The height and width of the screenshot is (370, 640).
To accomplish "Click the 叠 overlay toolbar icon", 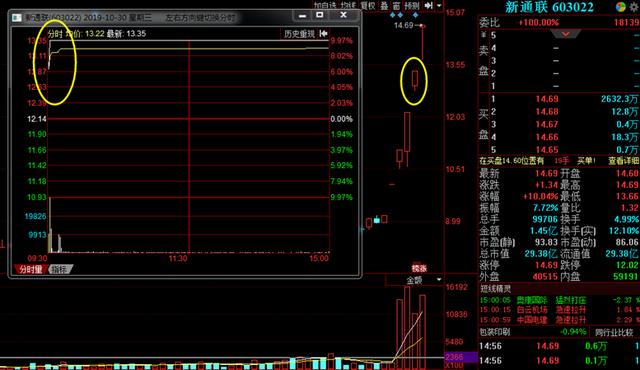I will tap(384, 6).
